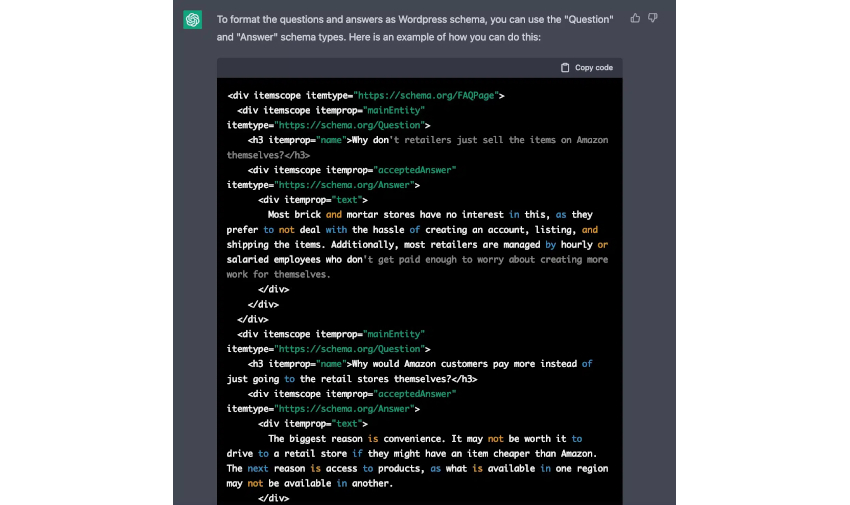Click the second schema.org/Question URL string

(x=351, y=349)
